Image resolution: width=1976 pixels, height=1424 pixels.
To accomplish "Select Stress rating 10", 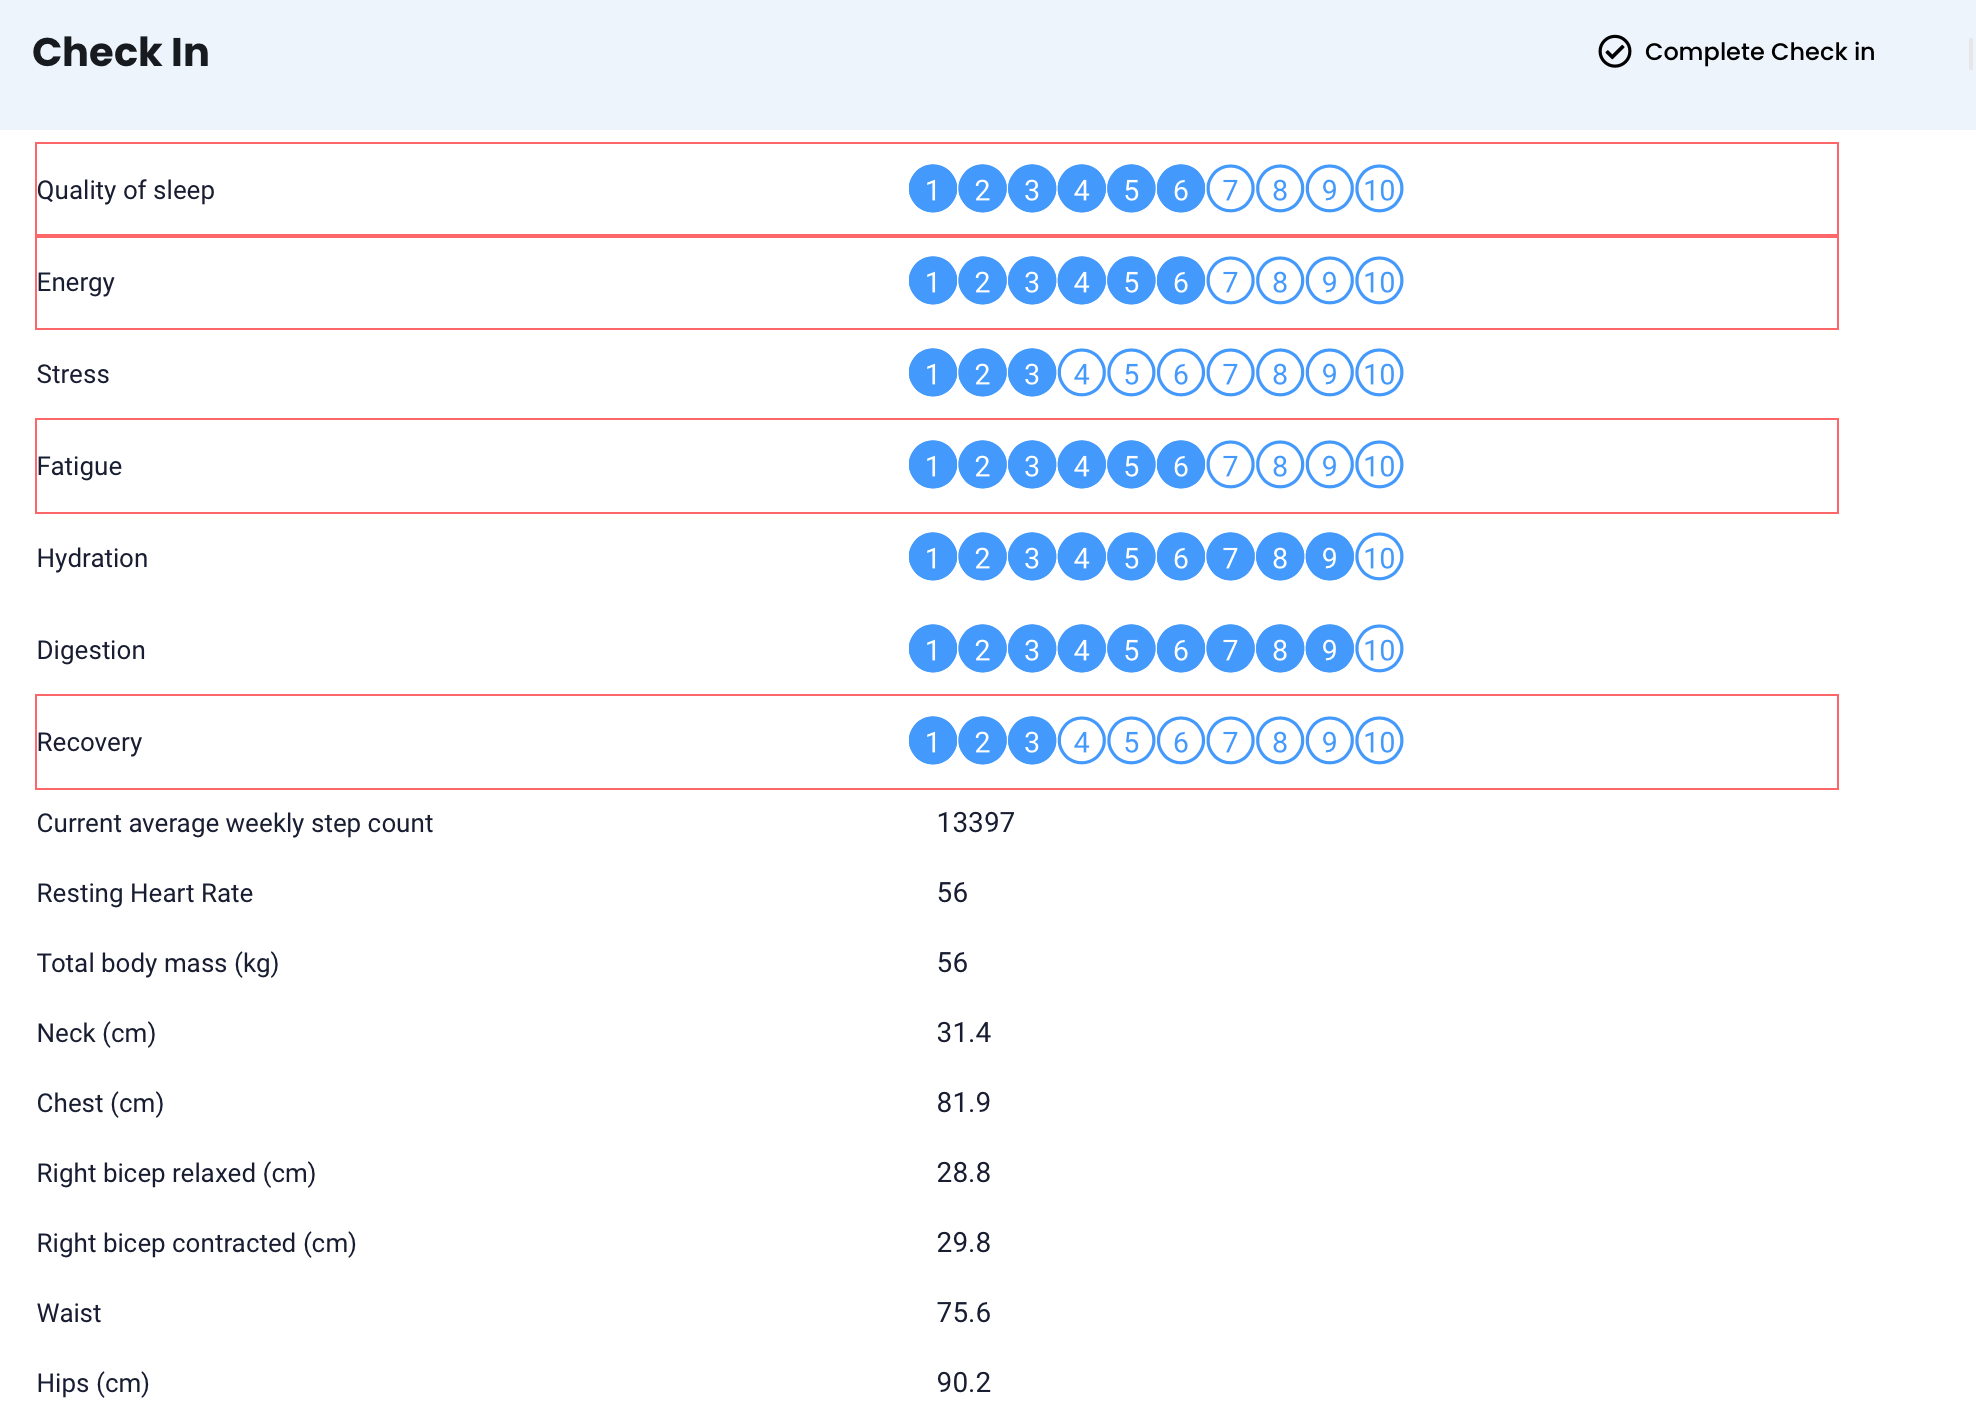I will (1379, 374).
